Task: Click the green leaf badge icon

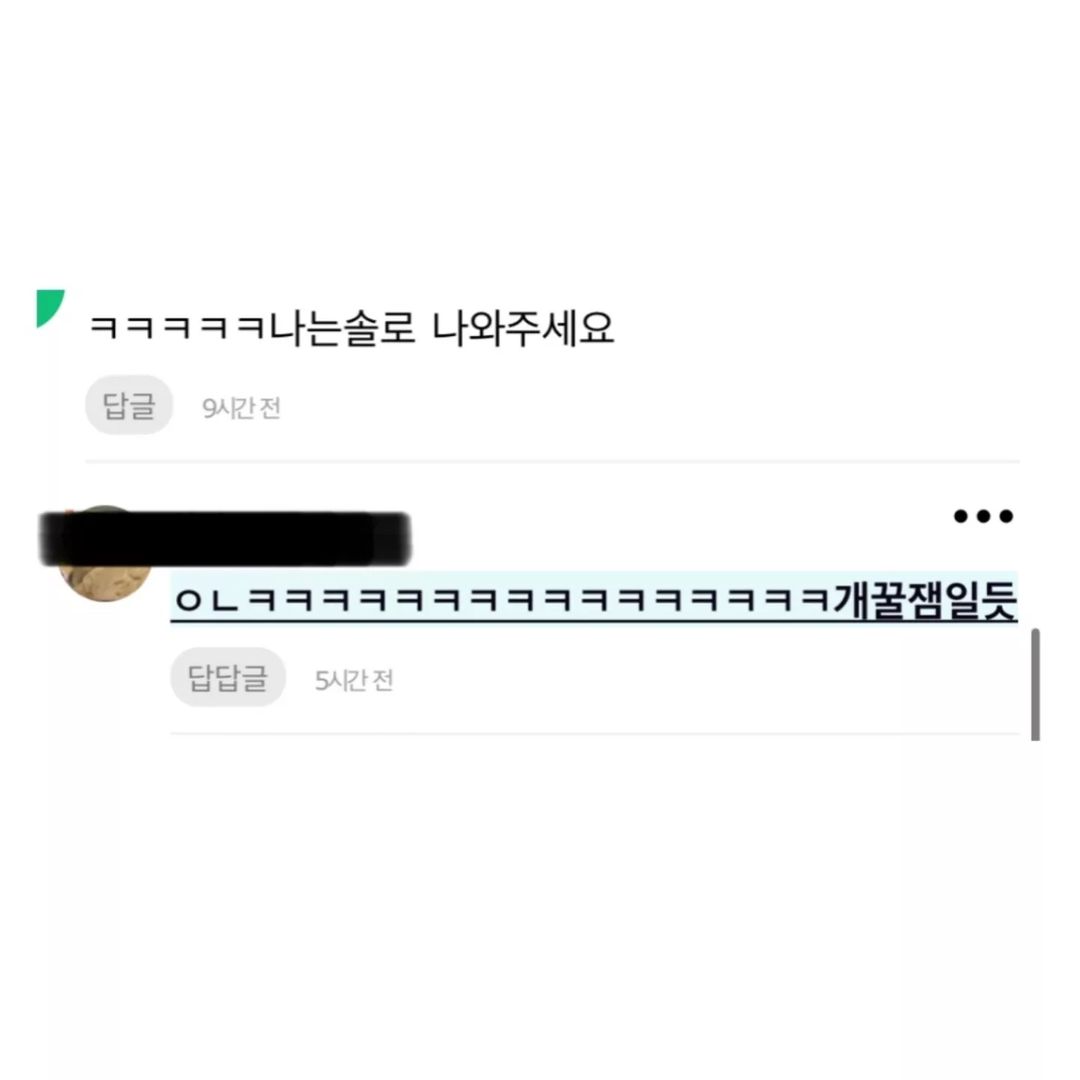Action: (50, 308)
